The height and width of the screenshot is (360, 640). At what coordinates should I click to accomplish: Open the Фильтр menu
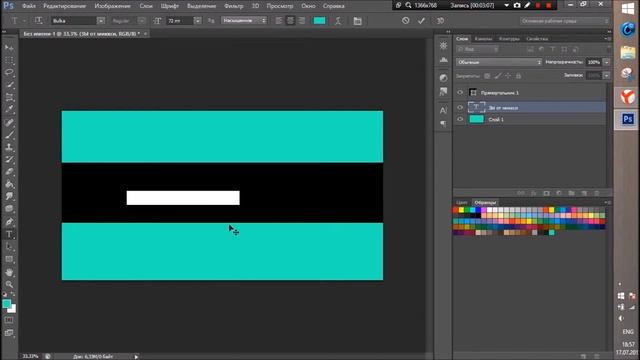pyautogui.click(x=233, y=6)
